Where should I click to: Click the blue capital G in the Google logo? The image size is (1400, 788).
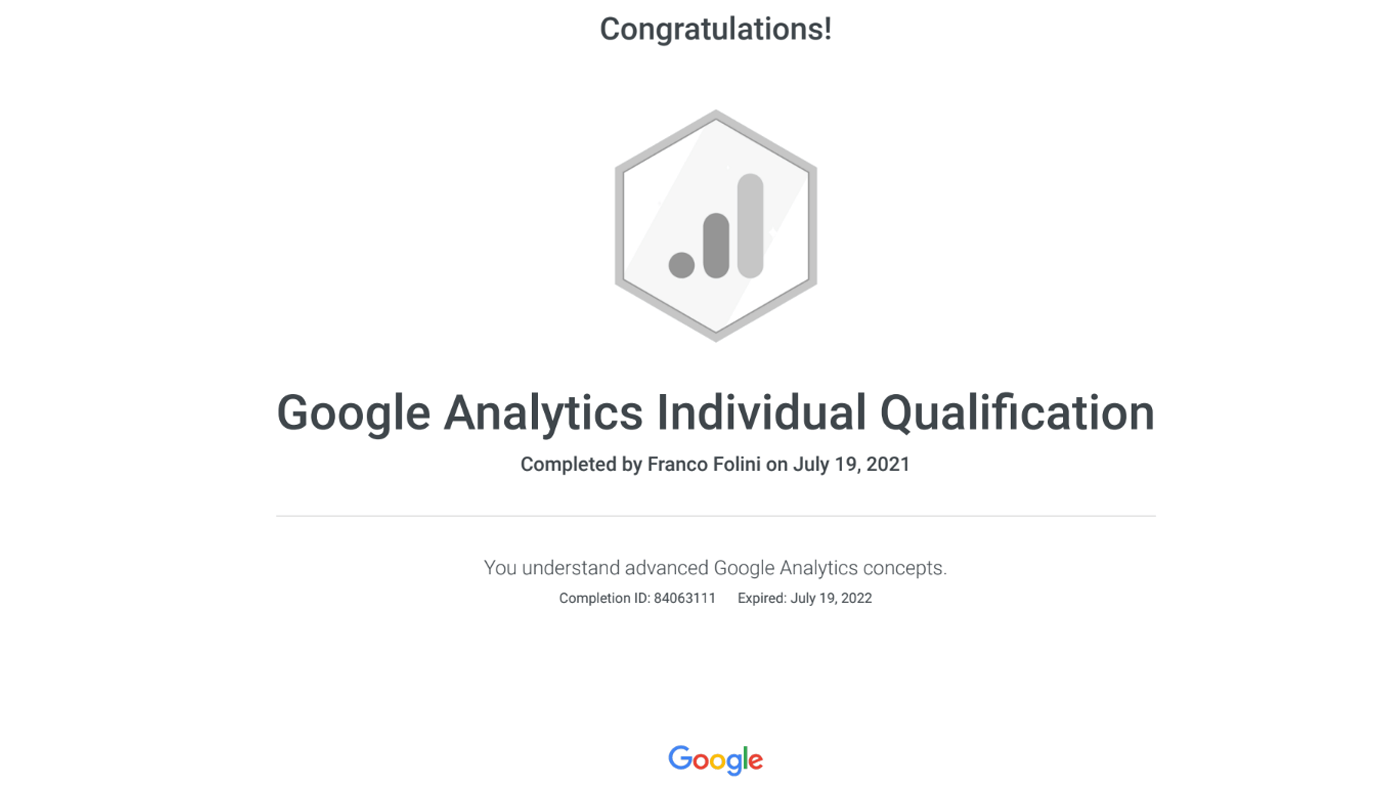[x=680, y=758]
